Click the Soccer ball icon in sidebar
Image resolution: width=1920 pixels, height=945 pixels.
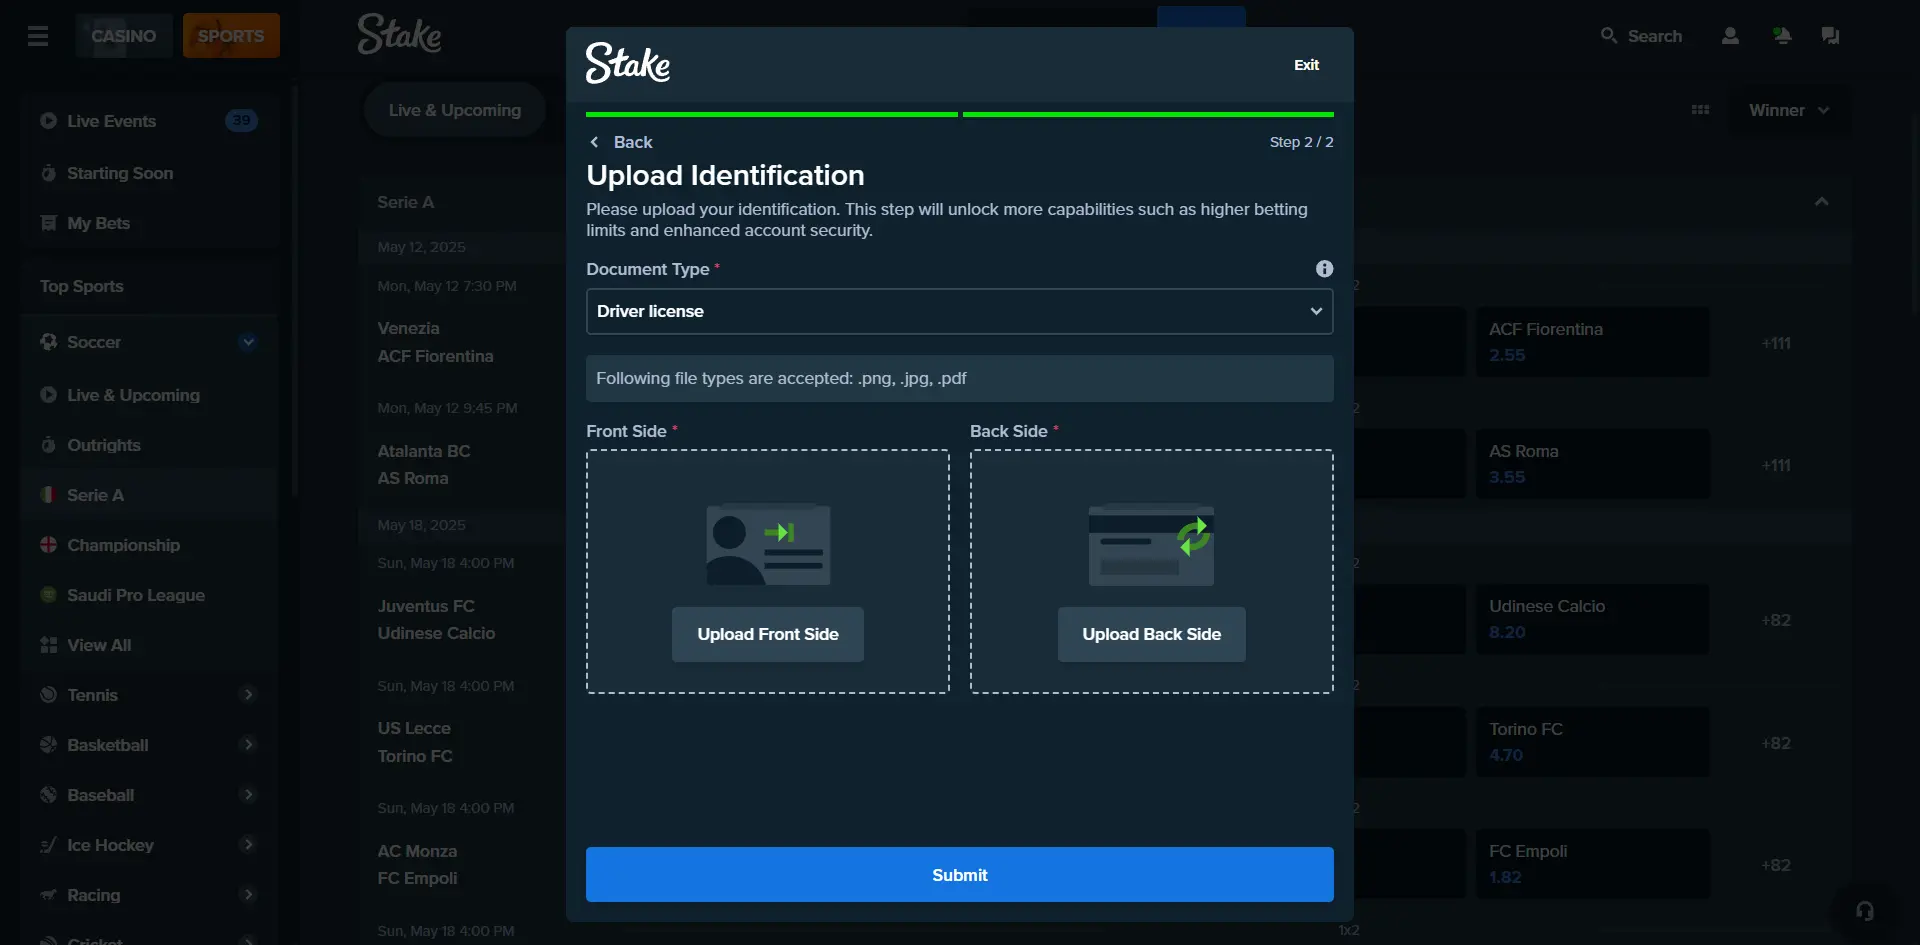pos(48,342)
